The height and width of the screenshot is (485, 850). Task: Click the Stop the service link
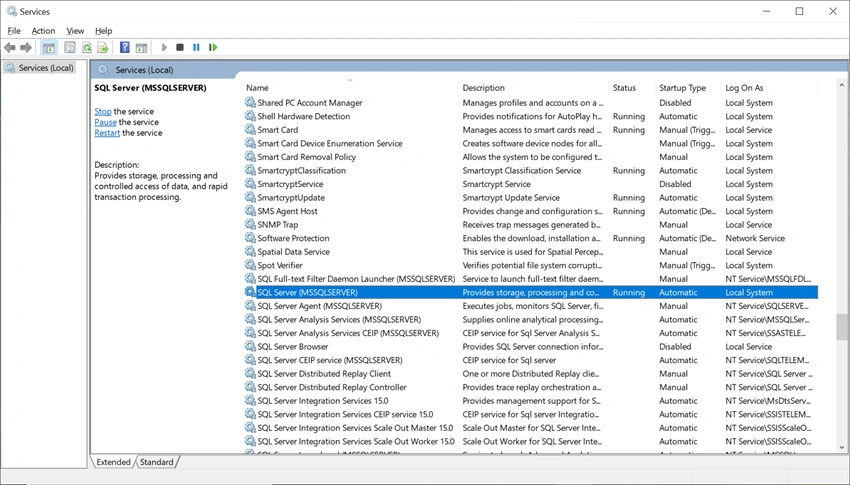103,111
